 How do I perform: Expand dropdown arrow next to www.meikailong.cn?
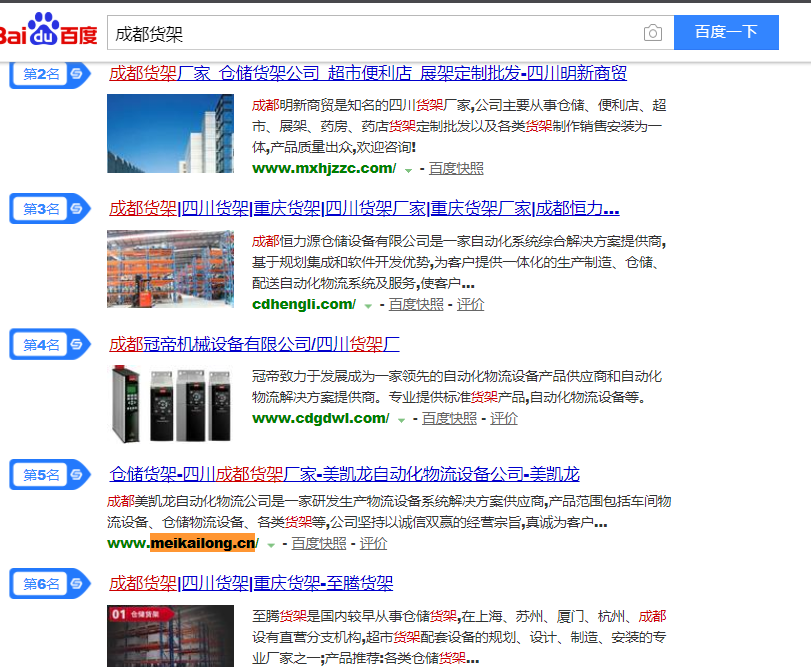(x=271, y=545)
